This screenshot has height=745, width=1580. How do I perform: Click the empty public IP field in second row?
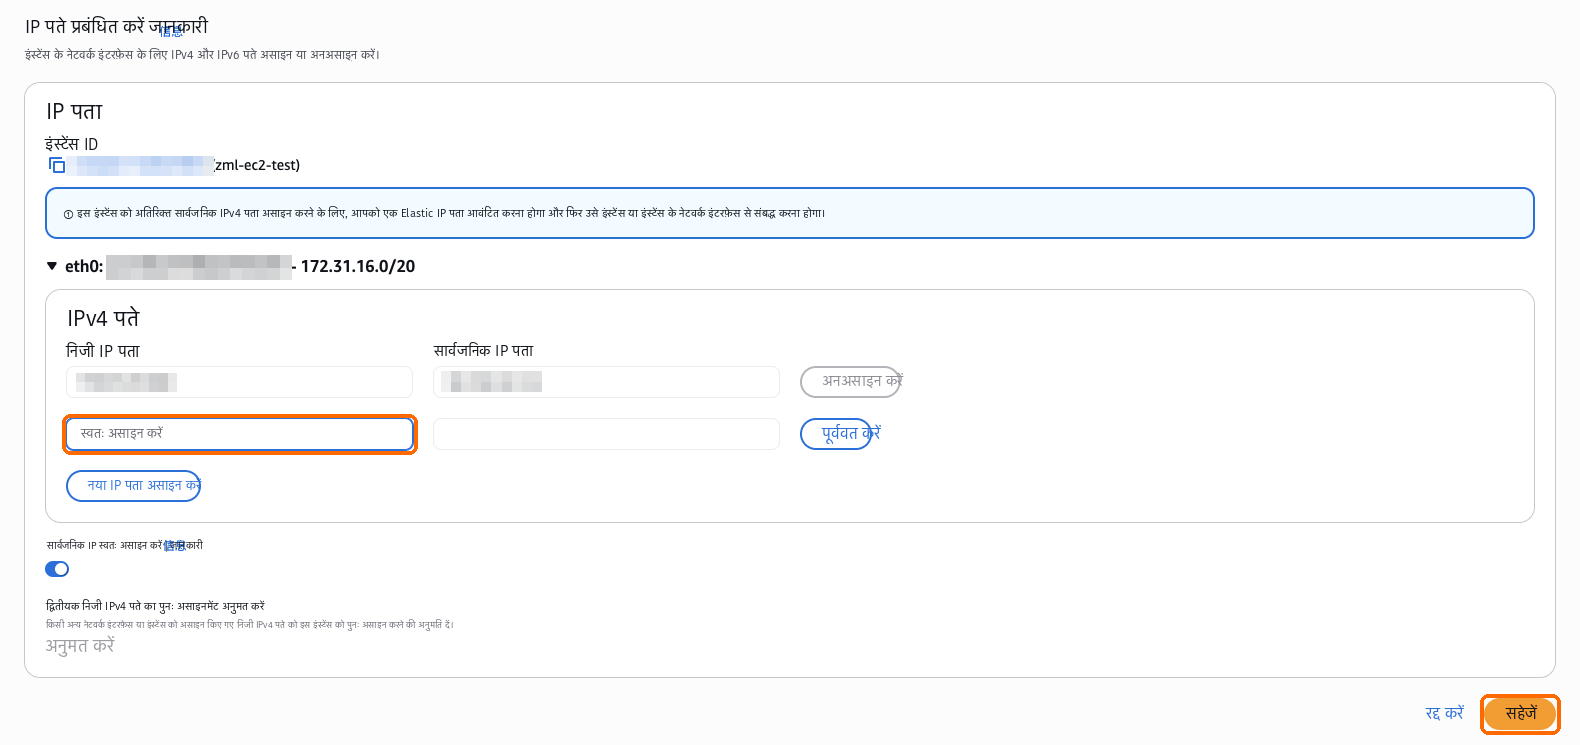click(606, 434)
